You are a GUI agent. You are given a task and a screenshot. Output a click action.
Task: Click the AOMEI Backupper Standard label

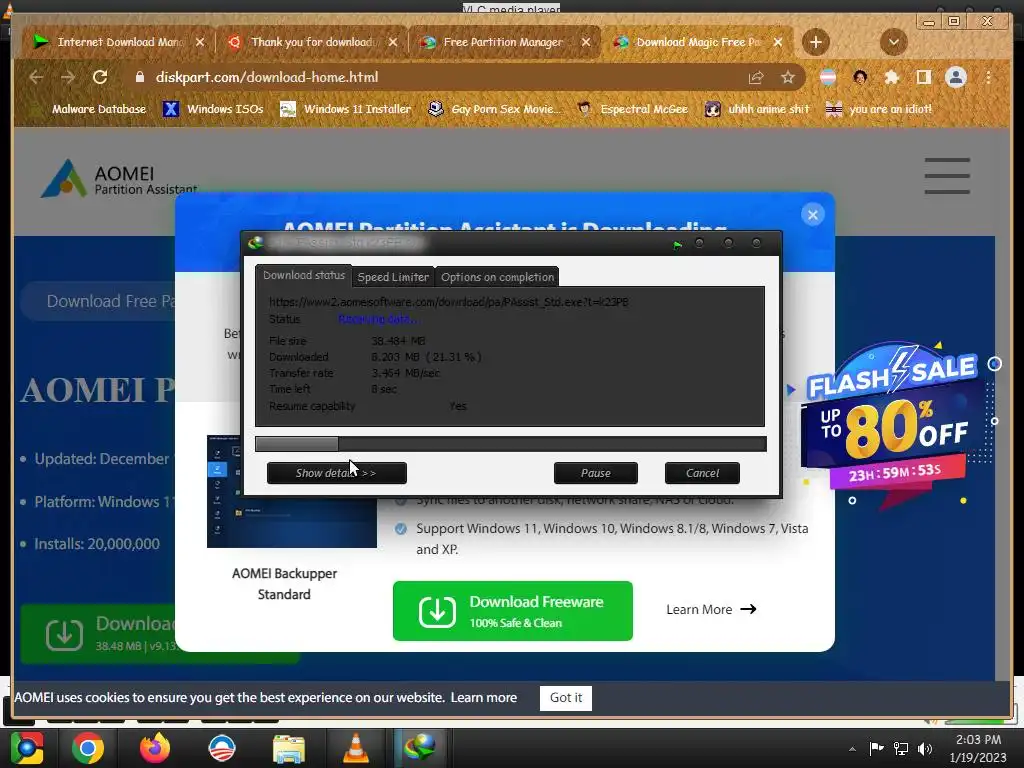point(284,584)
